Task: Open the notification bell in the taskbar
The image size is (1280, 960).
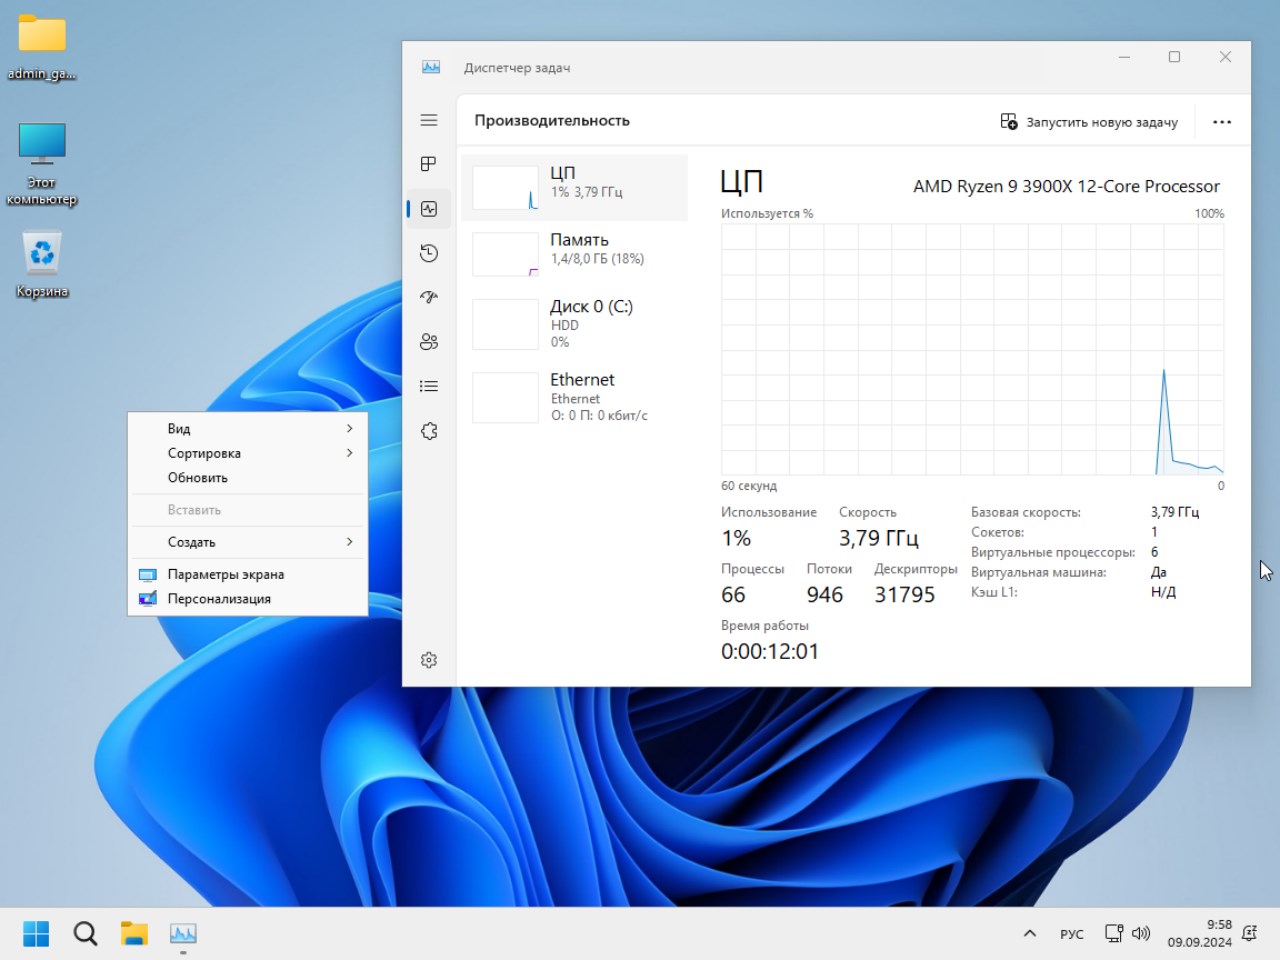Action: tap(1249, 933)
